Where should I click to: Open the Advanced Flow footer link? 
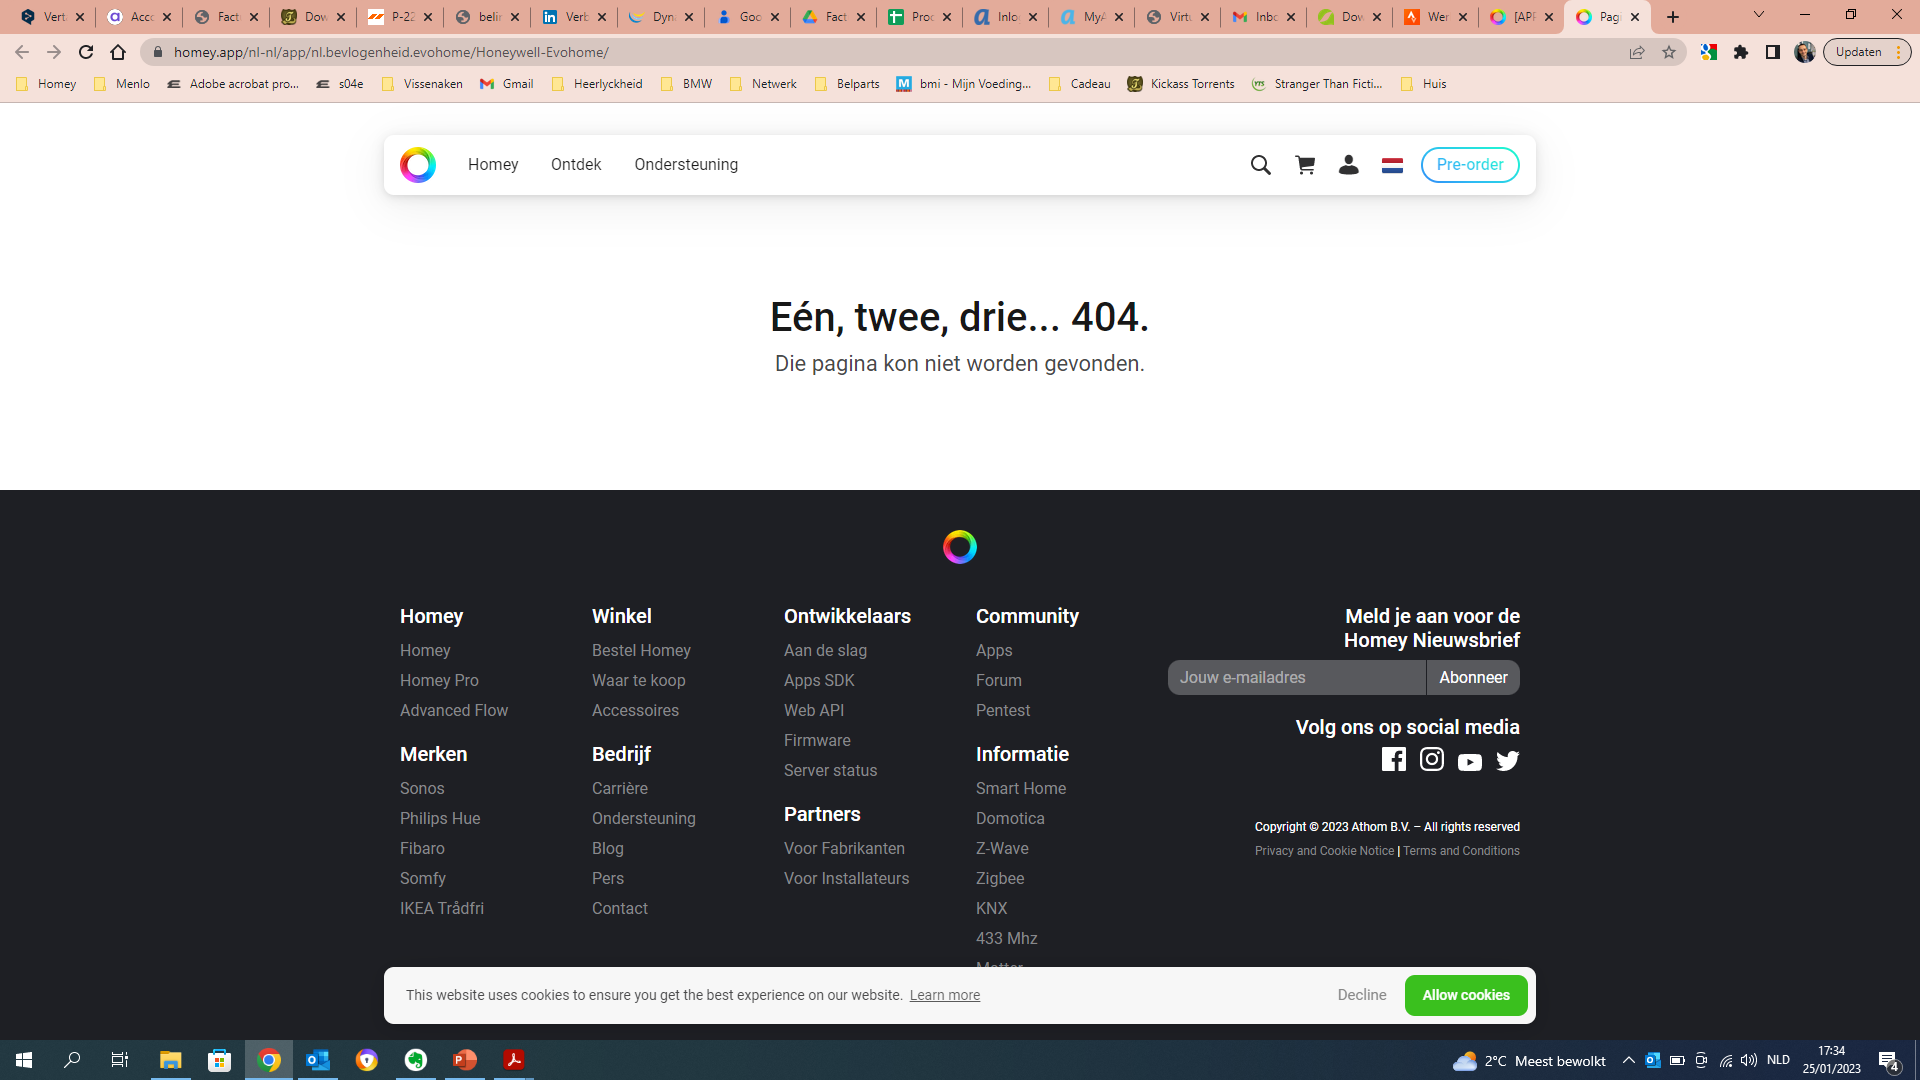(x=454, y=710)
